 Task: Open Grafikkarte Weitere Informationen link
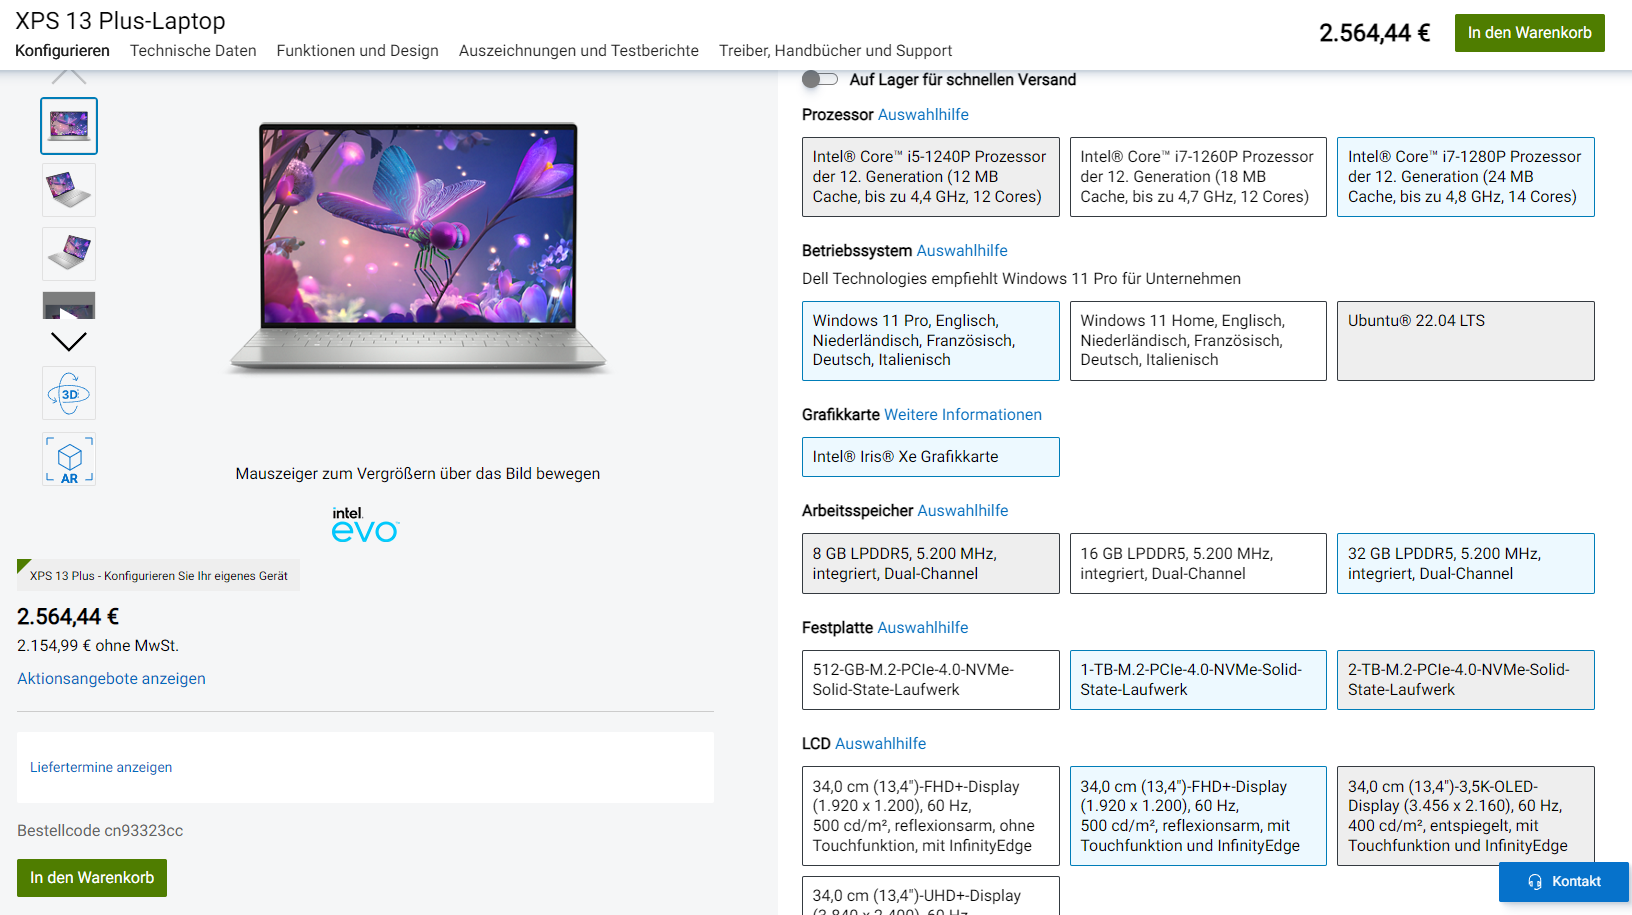click(963, 415)
